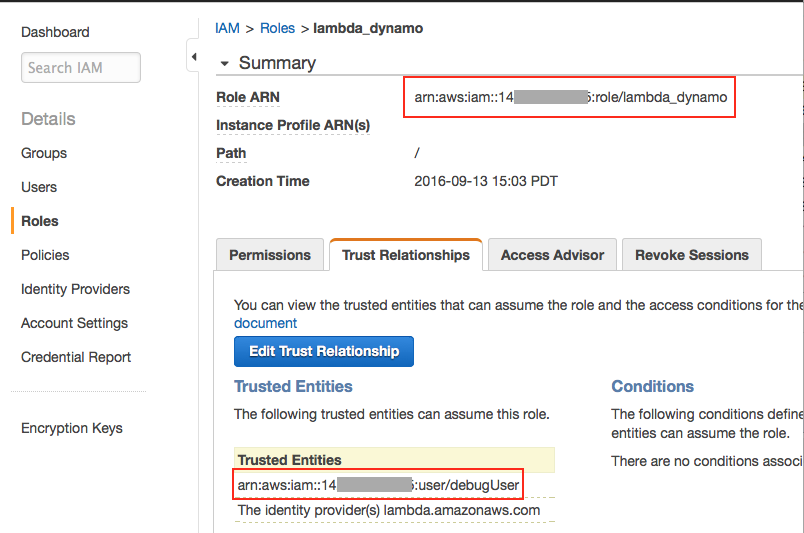View the Credential Report
This screenshot has height=533, width=804.
point(76,357)
